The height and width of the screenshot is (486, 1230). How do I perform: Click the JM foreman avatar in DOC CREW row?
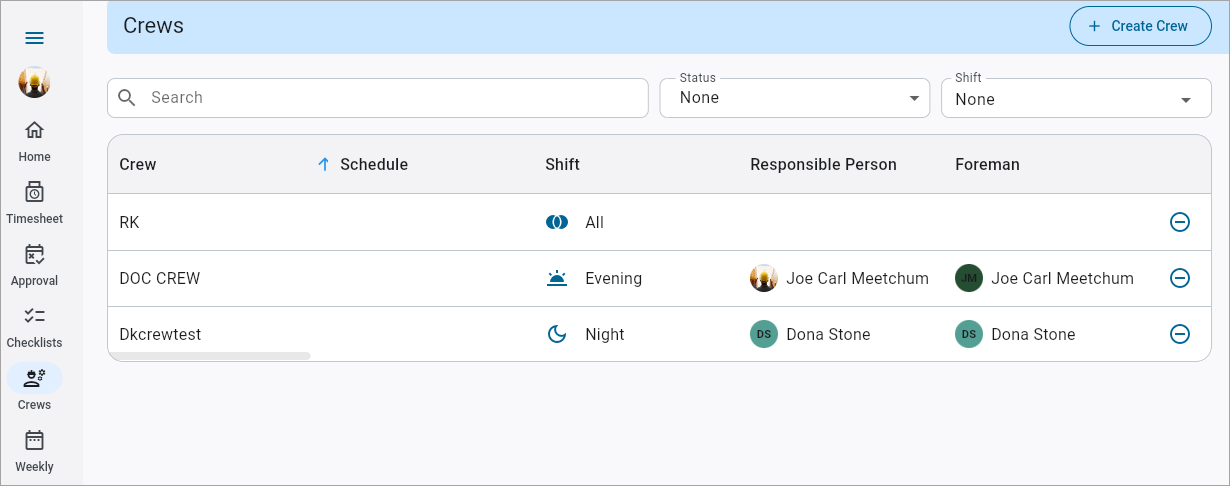(x=969, y=278)
